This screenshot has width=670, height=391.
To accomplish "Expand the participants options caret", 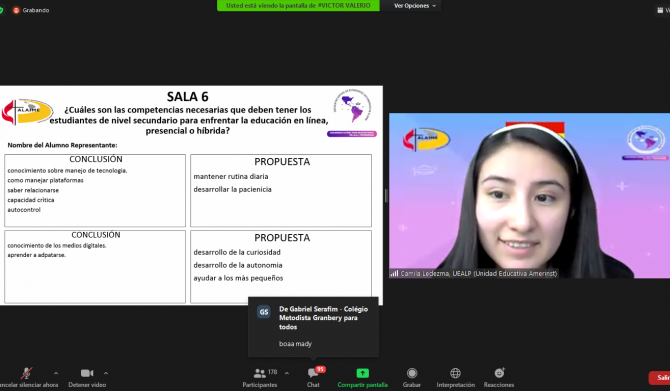I will 287,373.
